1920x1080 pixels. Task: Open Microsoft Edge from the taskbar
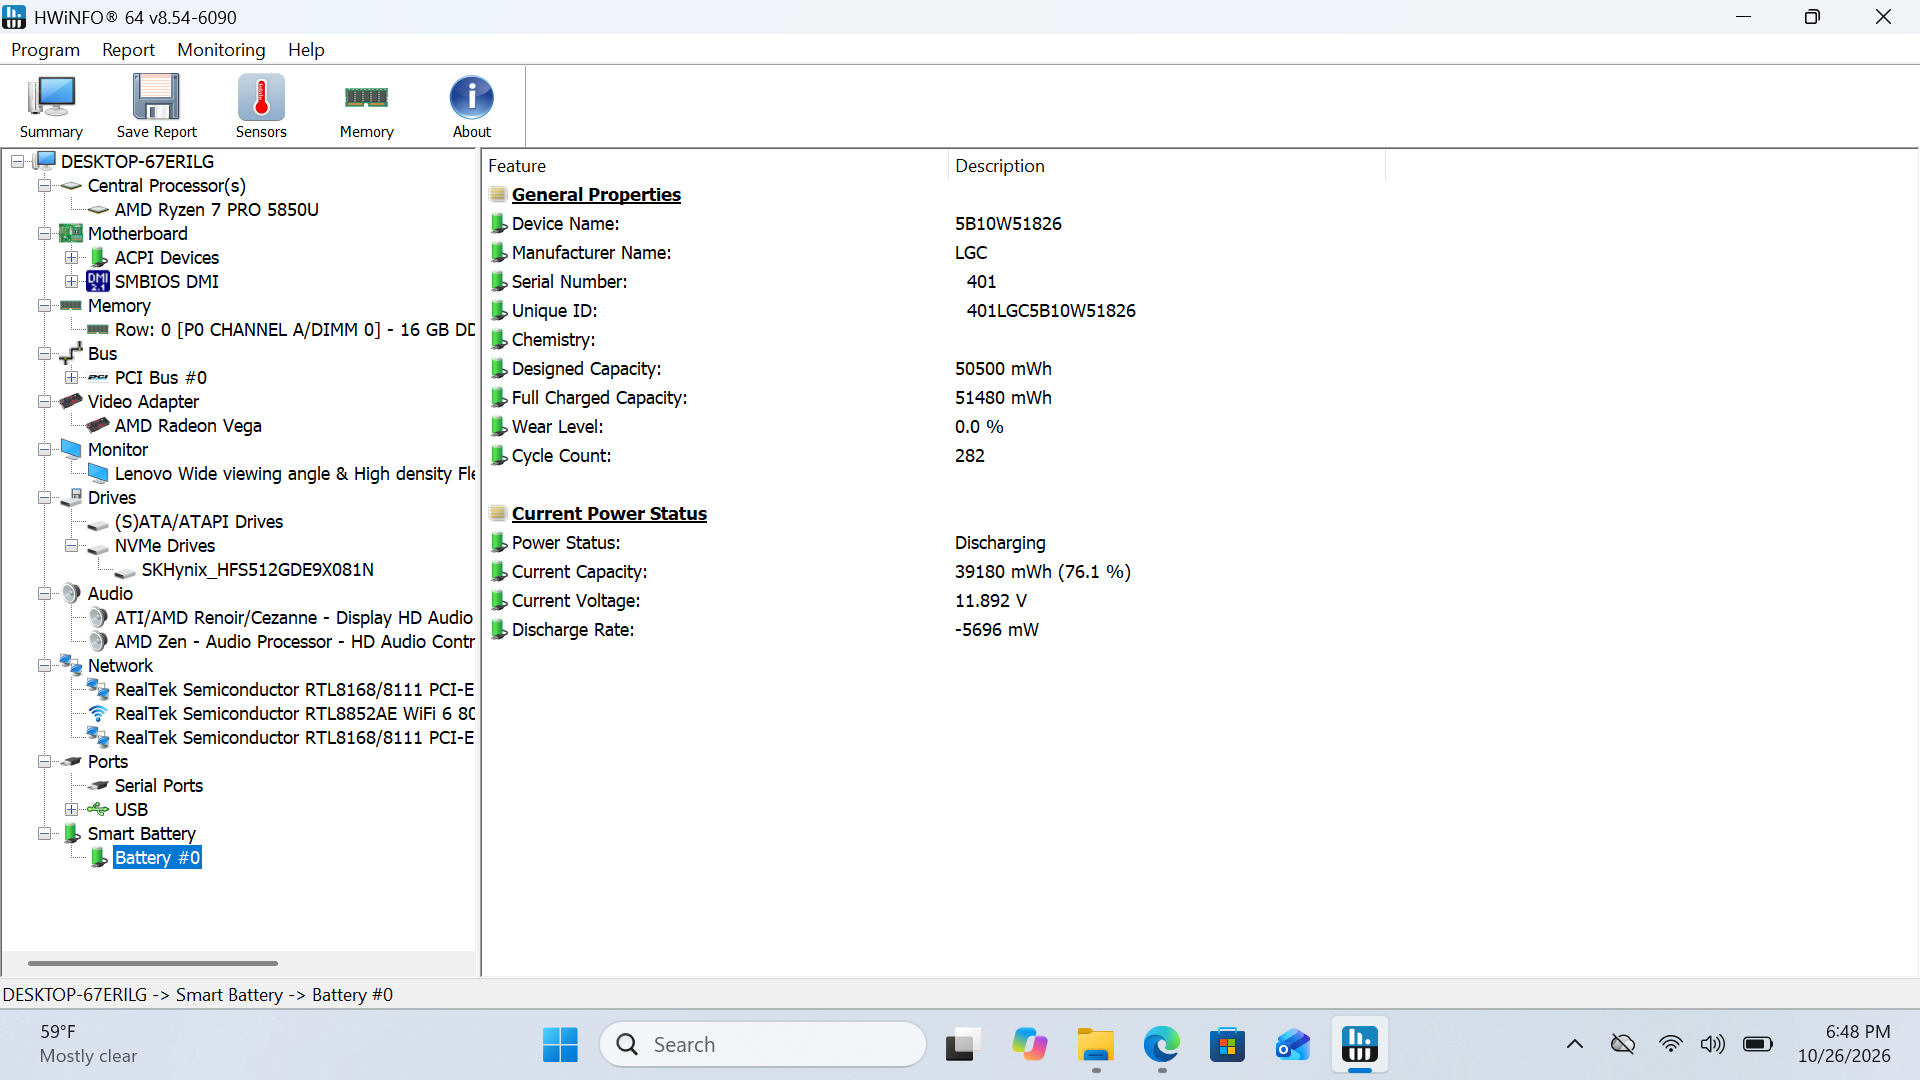coord(1161,1045)
